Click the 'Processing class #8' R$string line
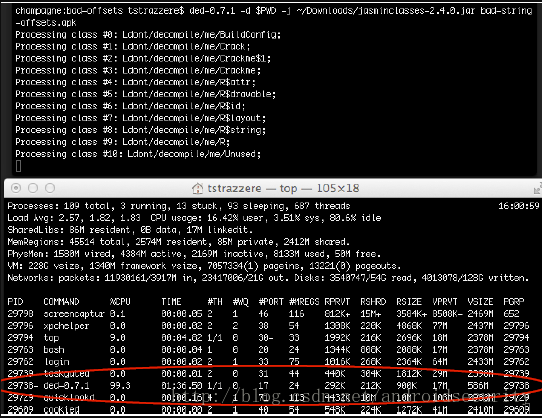 tap(140, 130)
